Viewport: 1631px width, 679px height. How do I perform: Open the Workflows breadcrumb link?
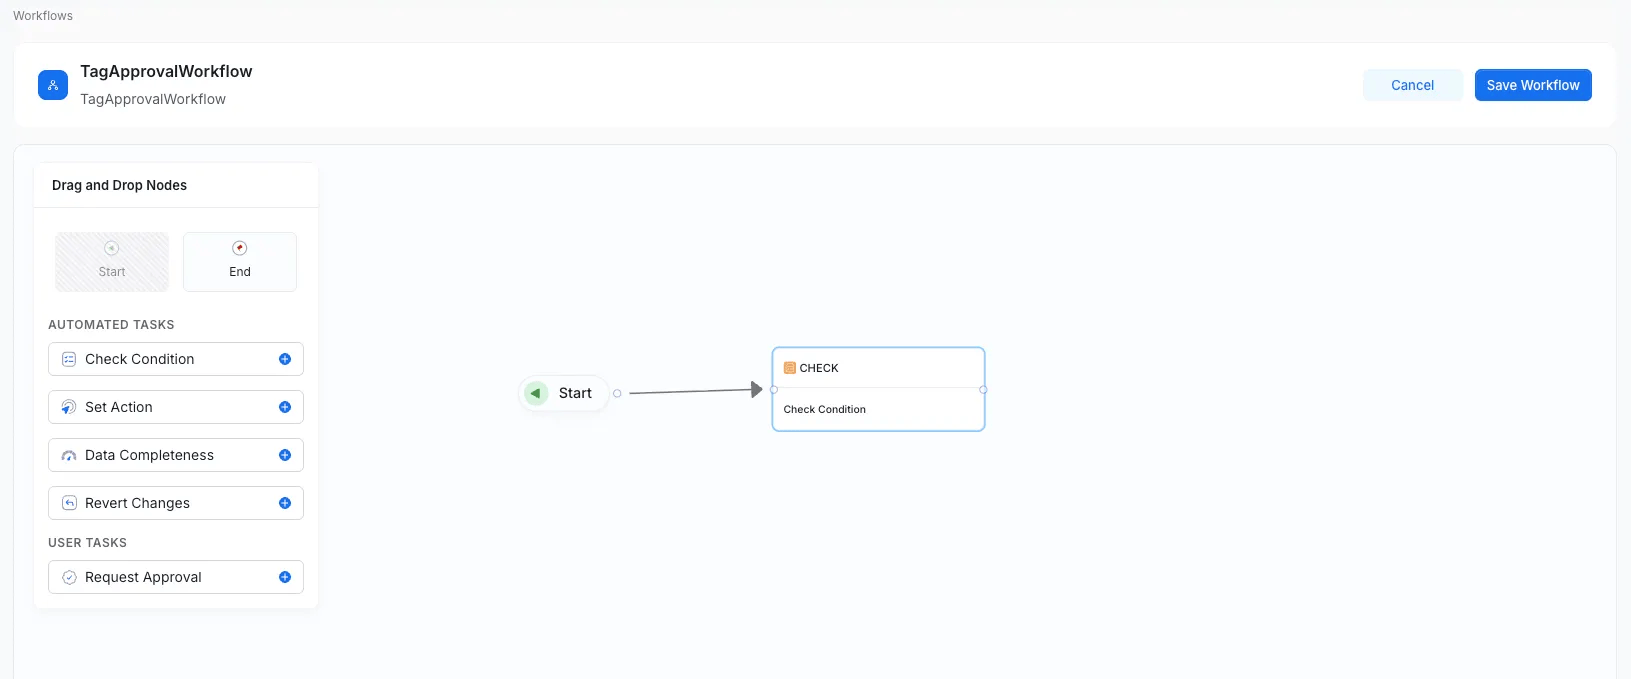pos(42,15)
